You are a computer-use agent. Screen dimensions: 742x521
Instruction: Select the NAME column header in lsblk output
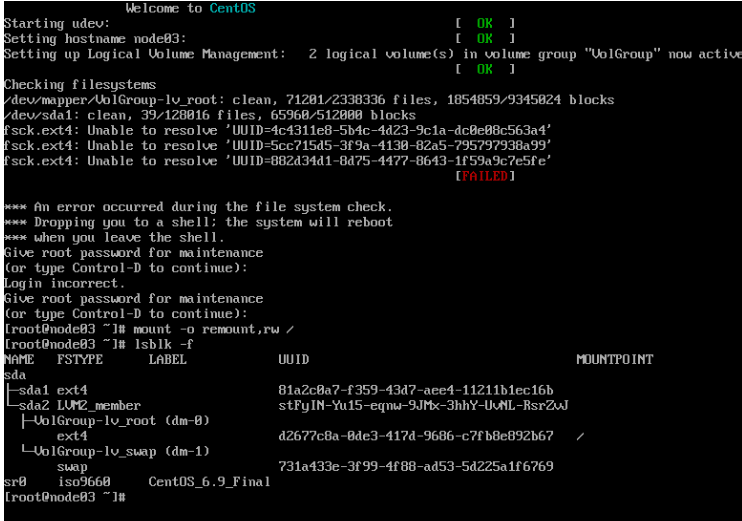[x=19, y=359]
